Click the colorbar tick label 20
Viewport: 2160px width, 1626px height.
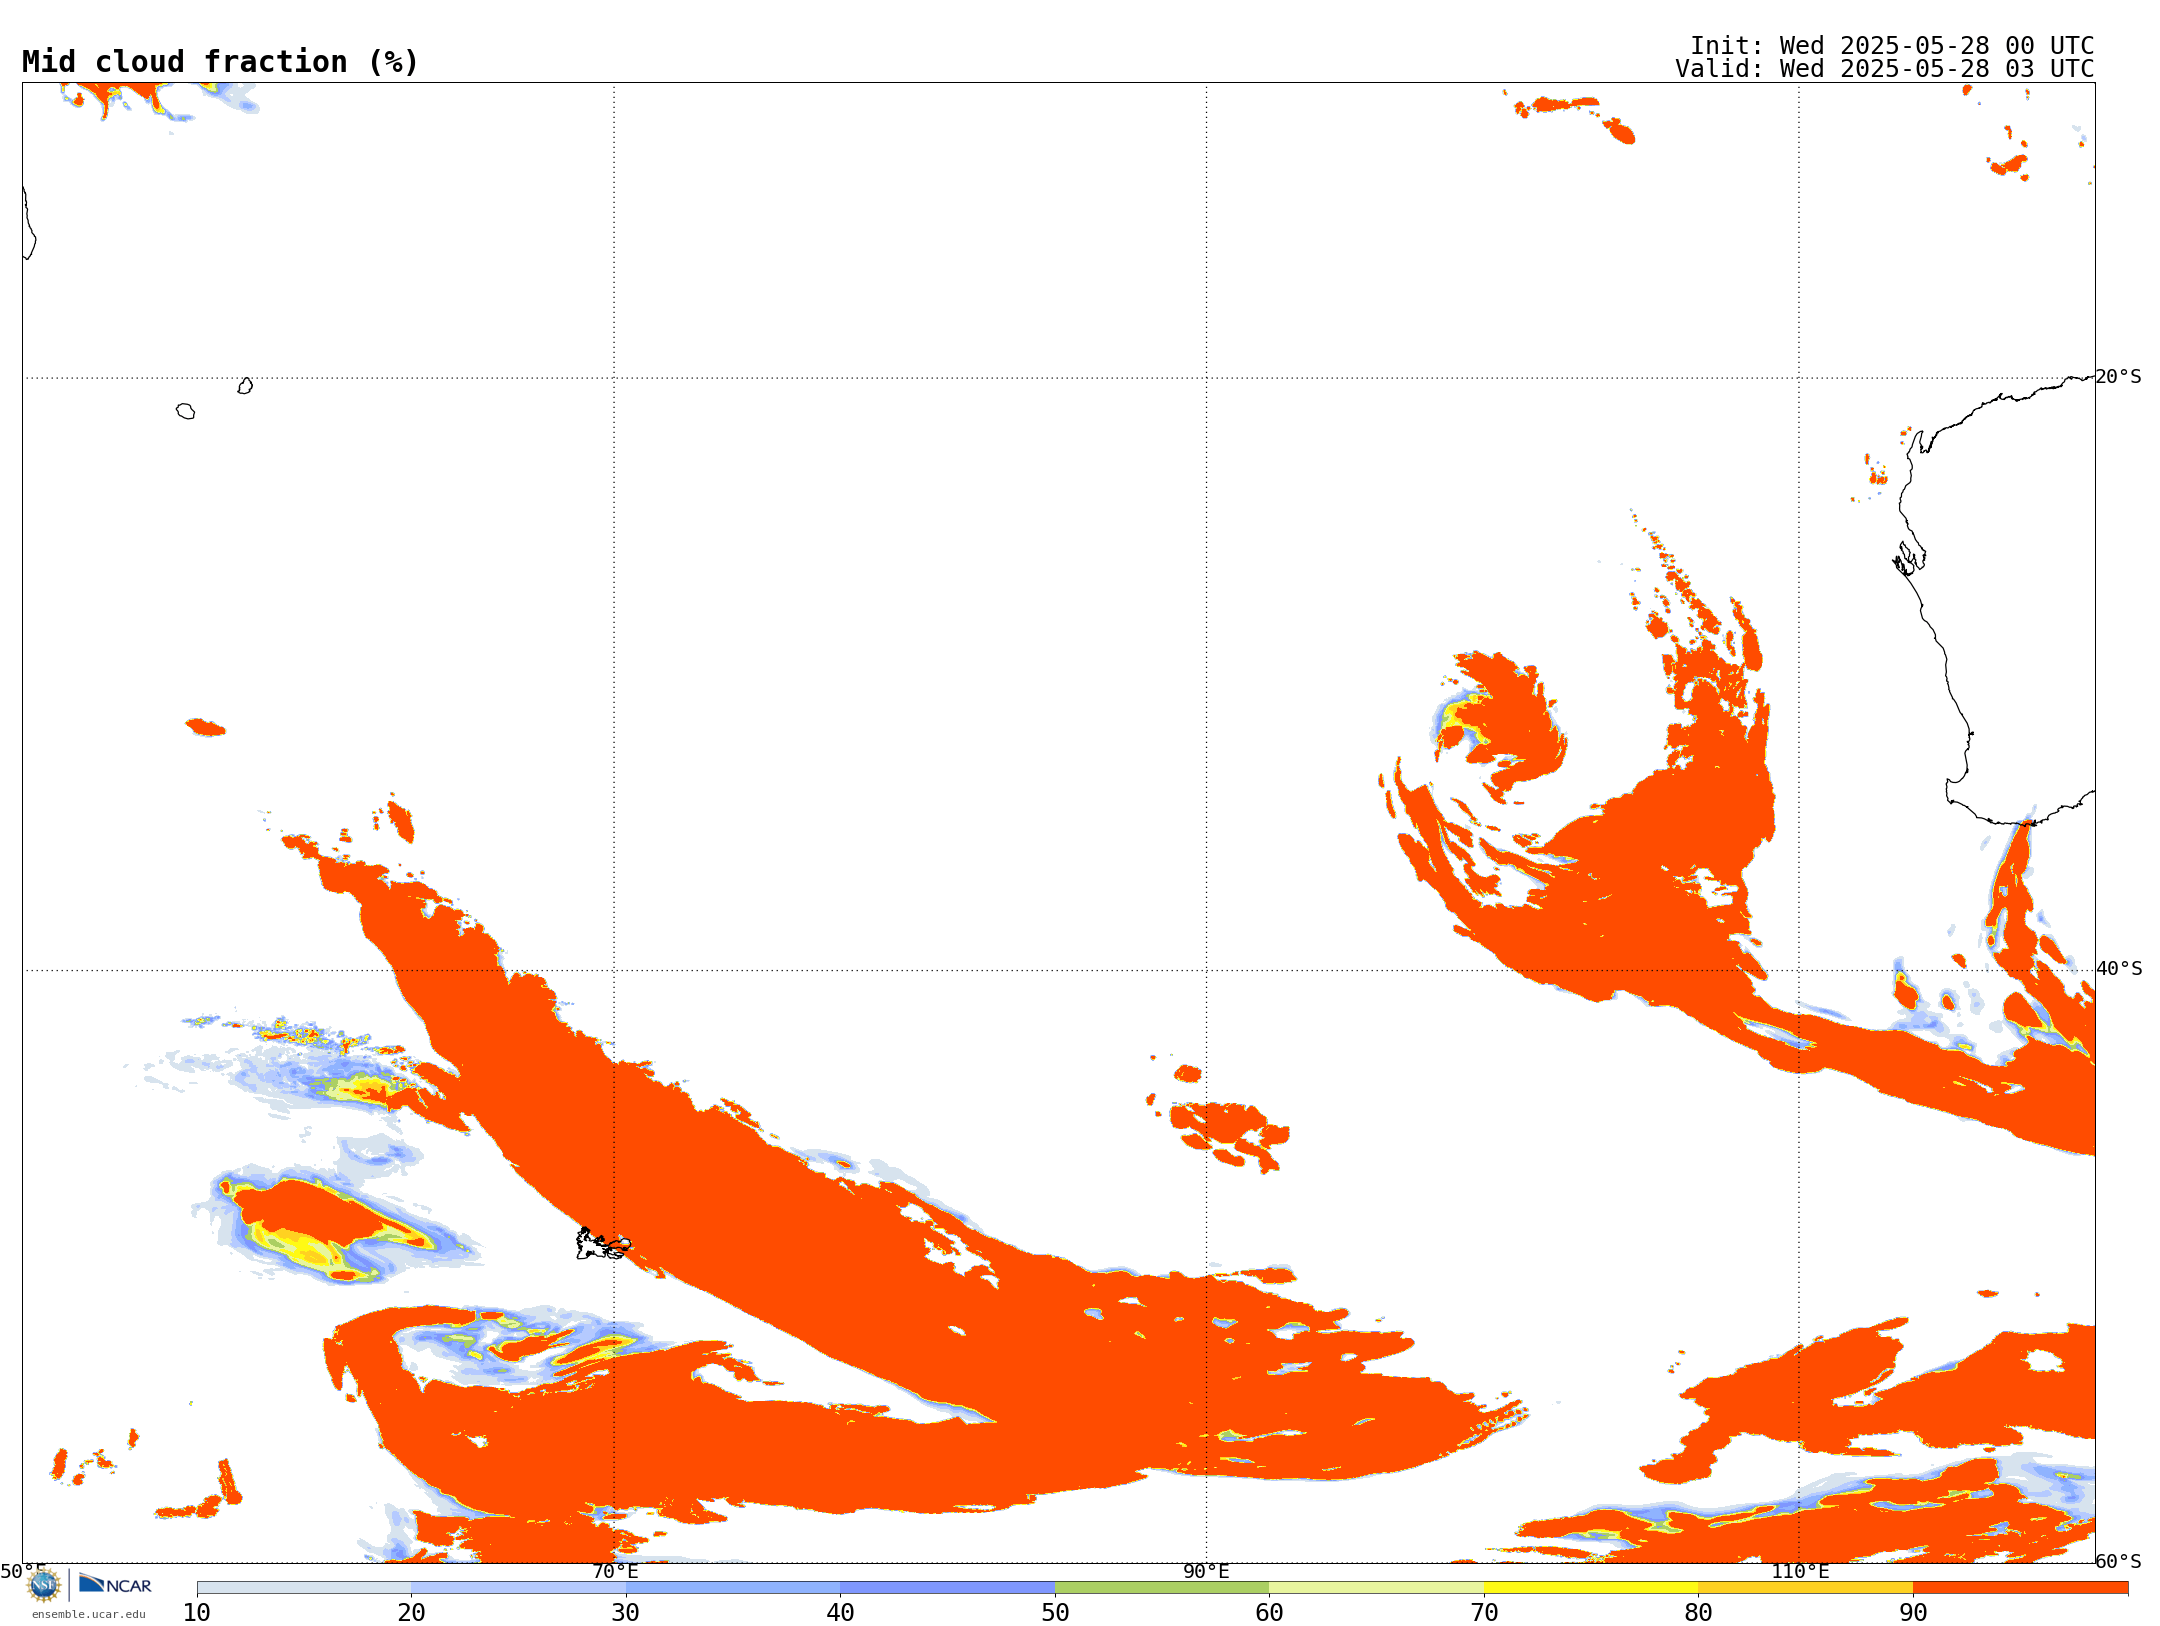click(411, 1612)
